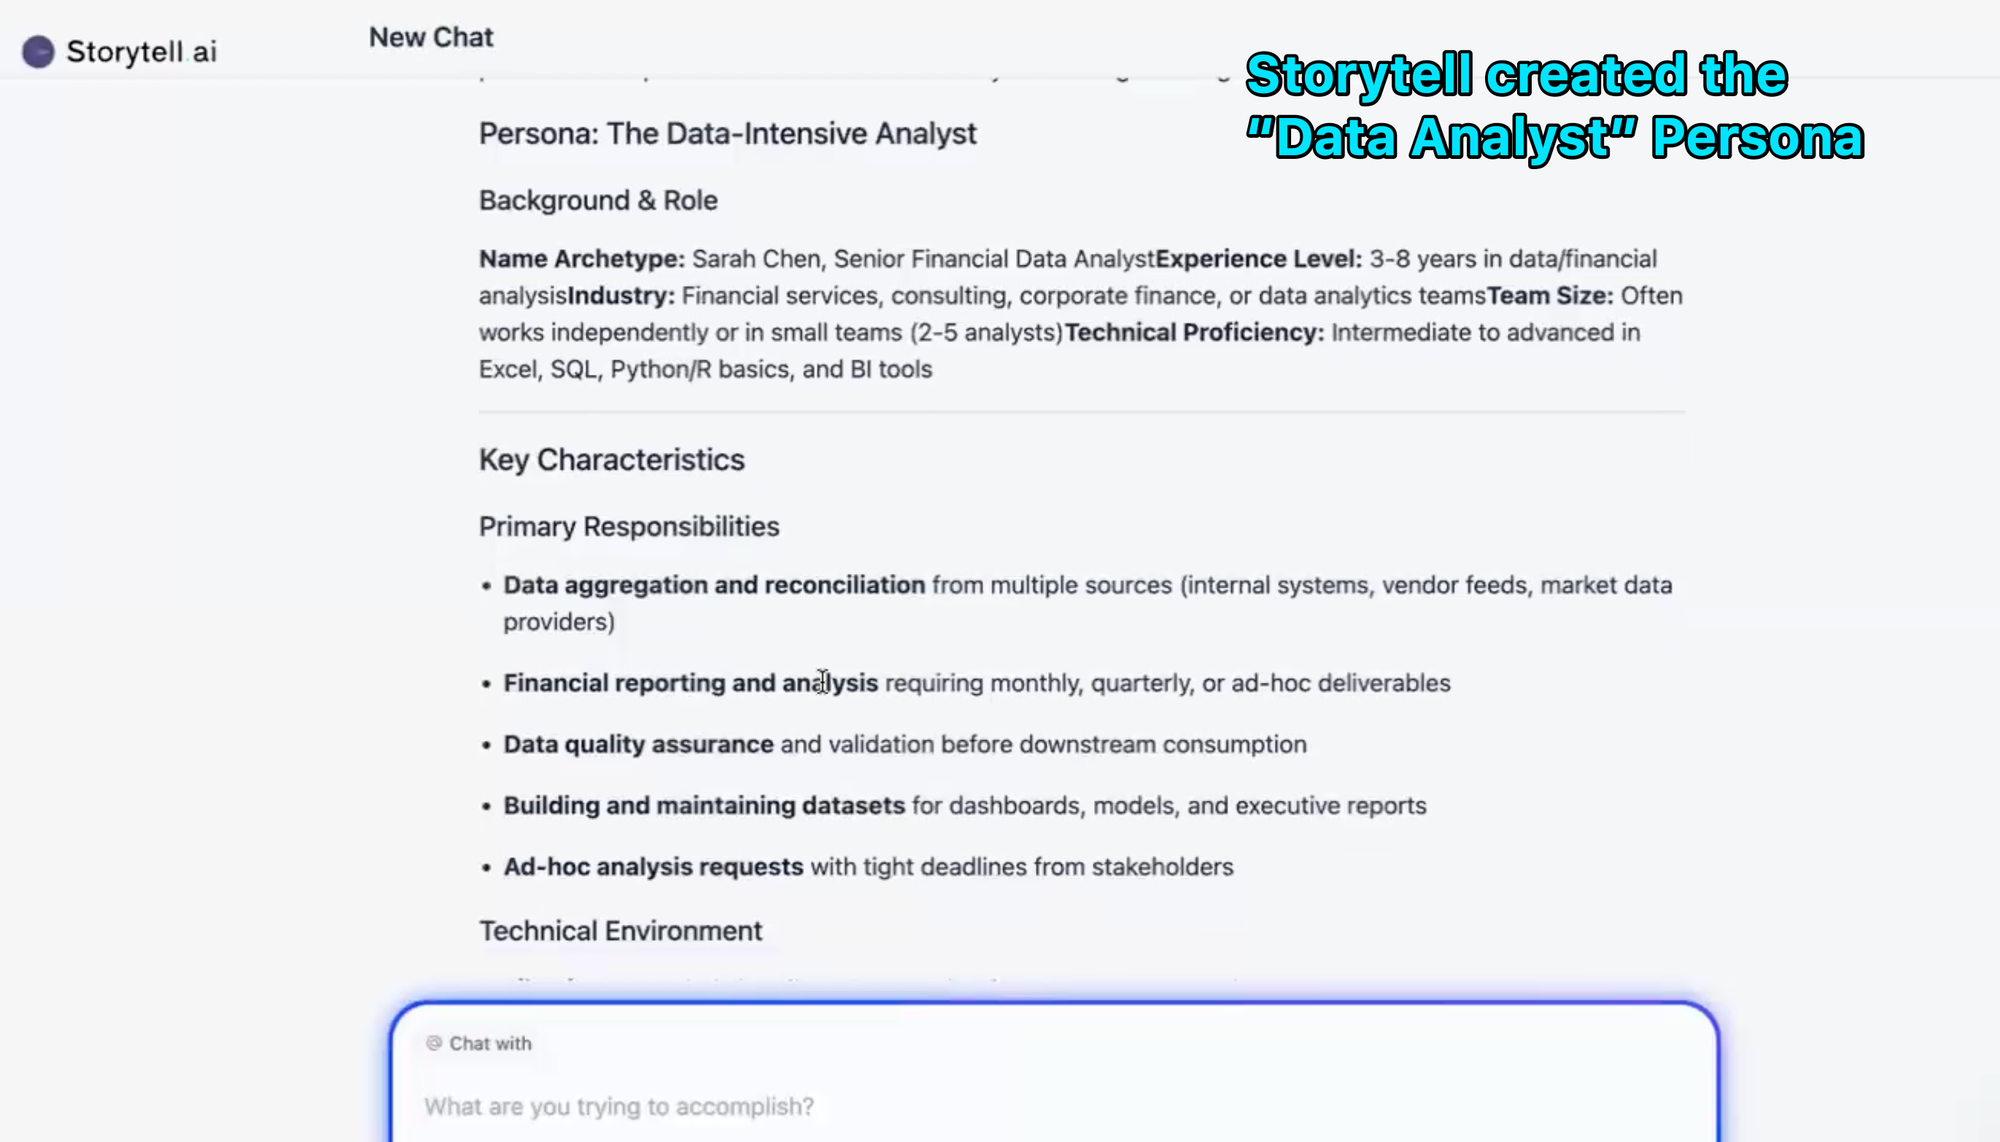Click the 'Data aggregation and reconciliation' bullet text
The width and height of the screenshot is (2000, 1142).
pos(713,585)
